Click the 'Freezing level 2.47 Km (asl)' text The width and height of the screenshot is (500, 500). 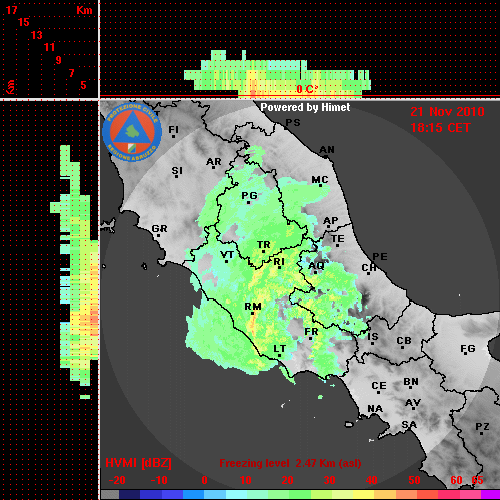(290, 463)
